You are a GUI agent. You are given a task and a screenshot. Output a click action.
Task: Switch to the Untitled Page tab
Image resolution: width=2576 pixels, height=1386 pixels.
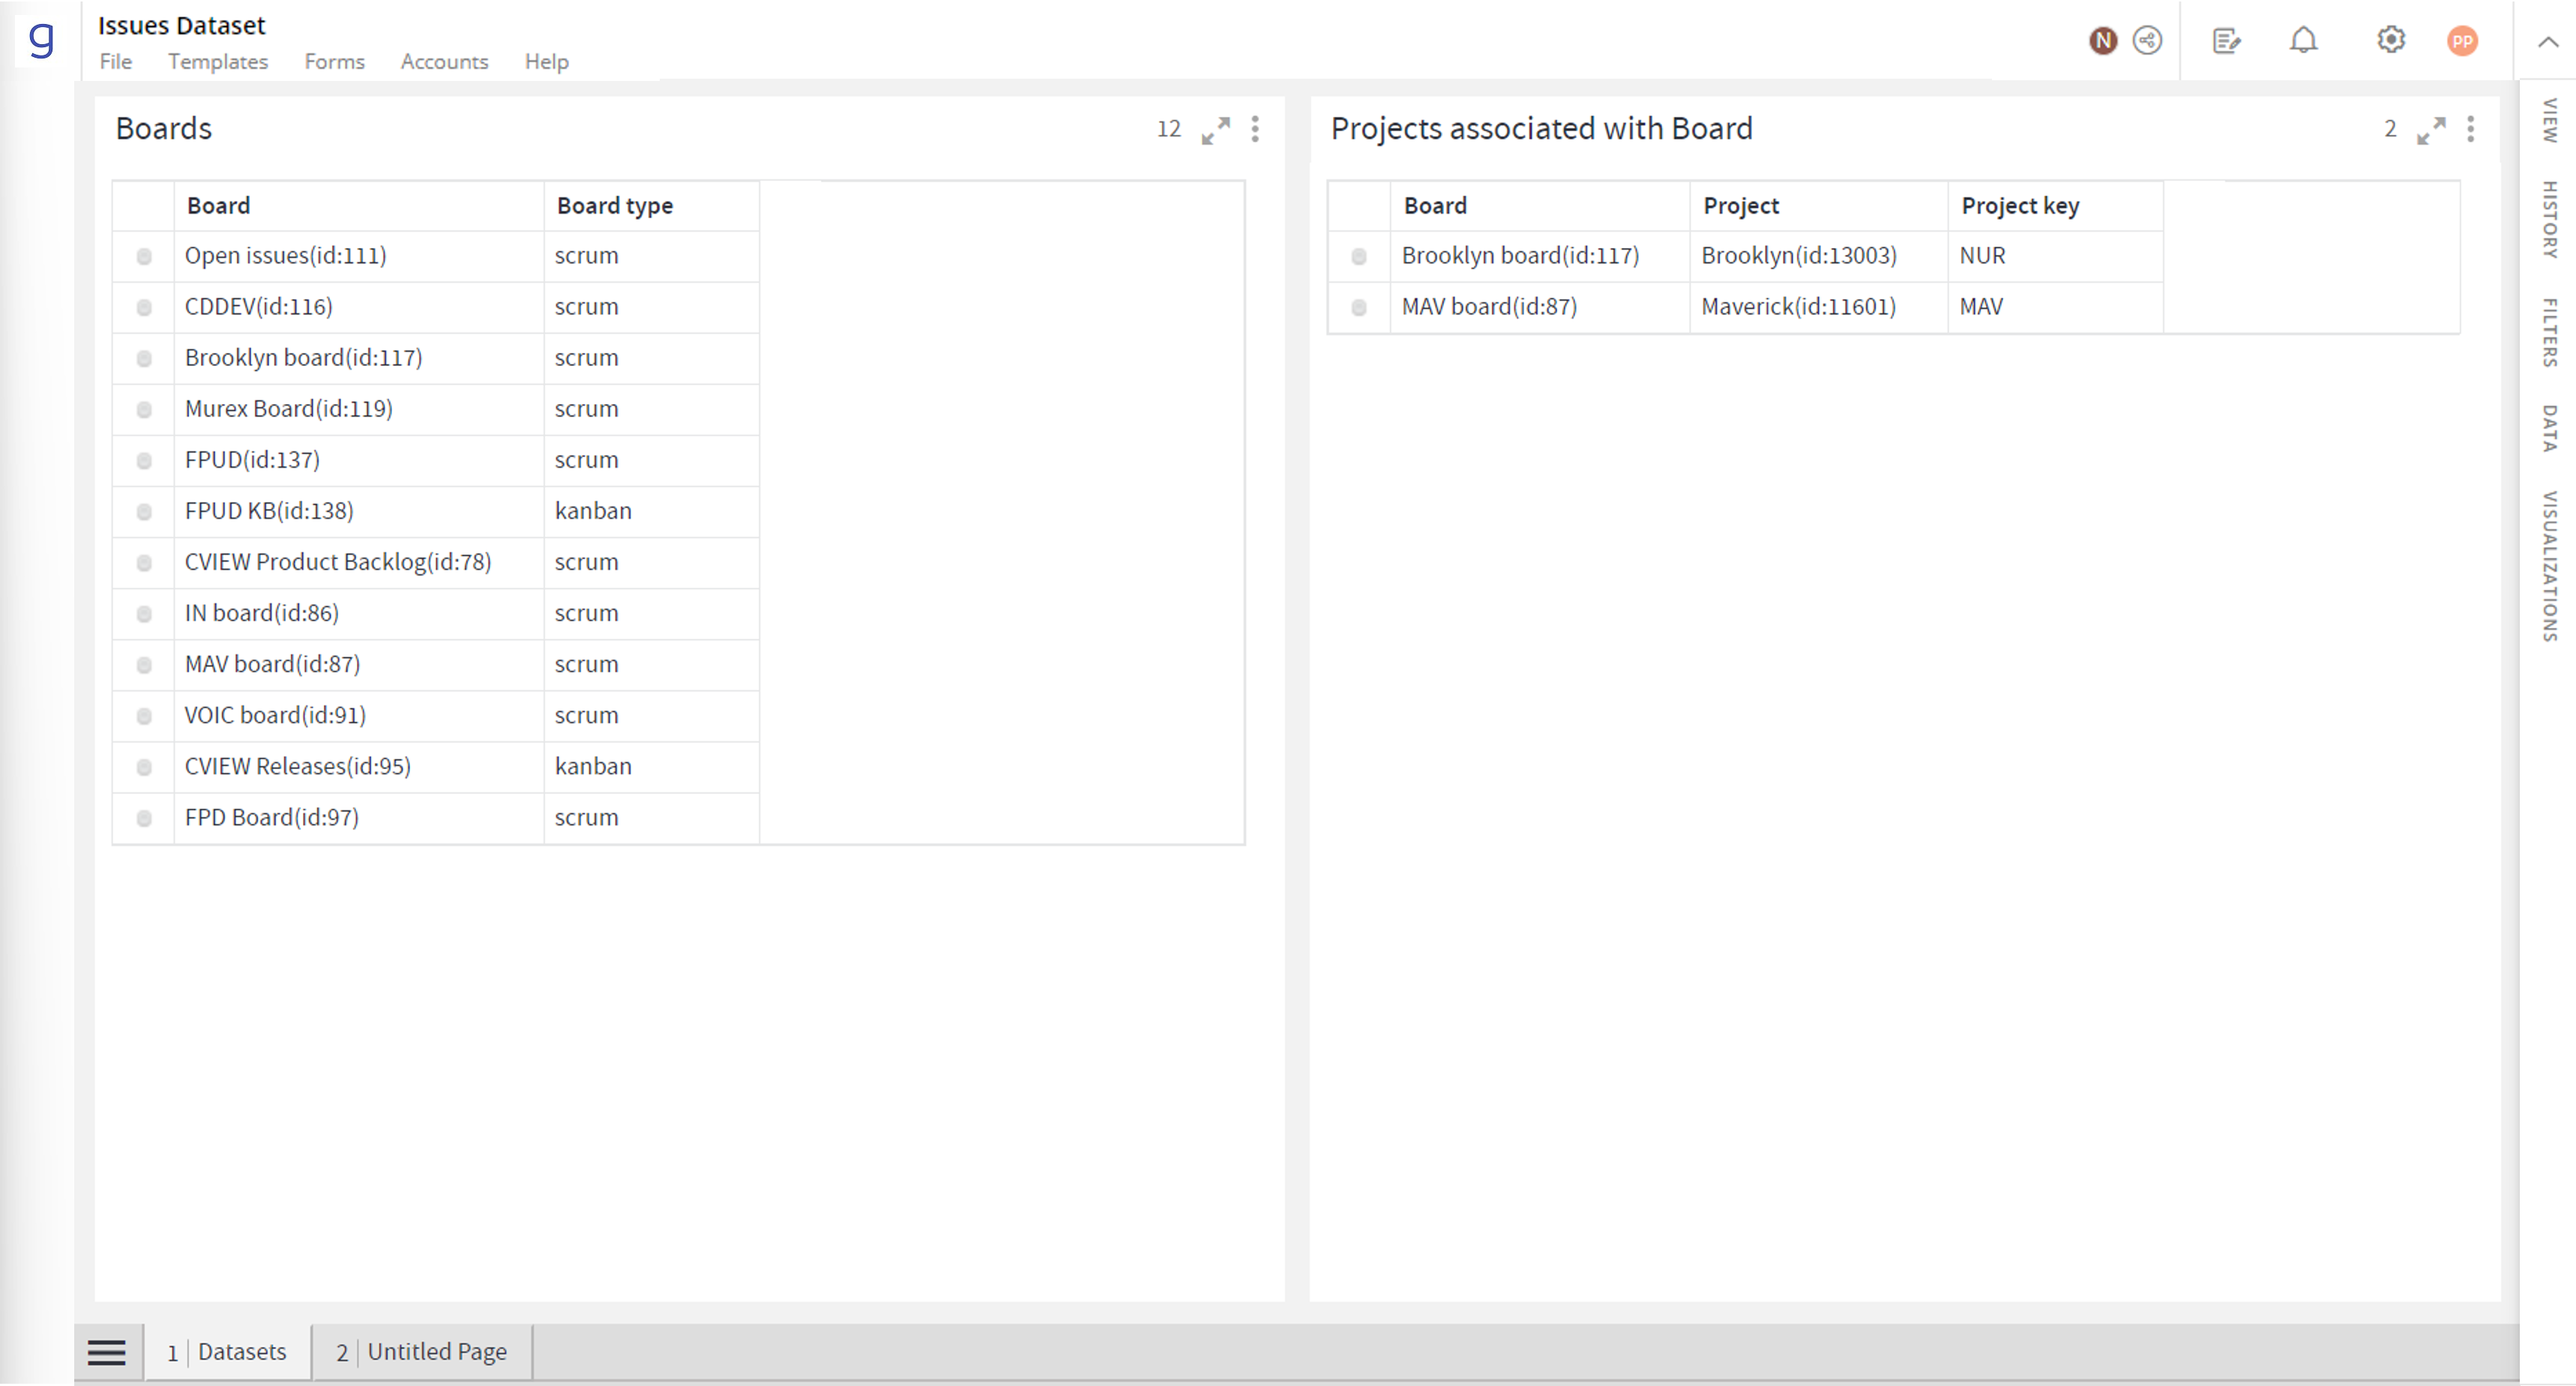[x=422, y=1352]
